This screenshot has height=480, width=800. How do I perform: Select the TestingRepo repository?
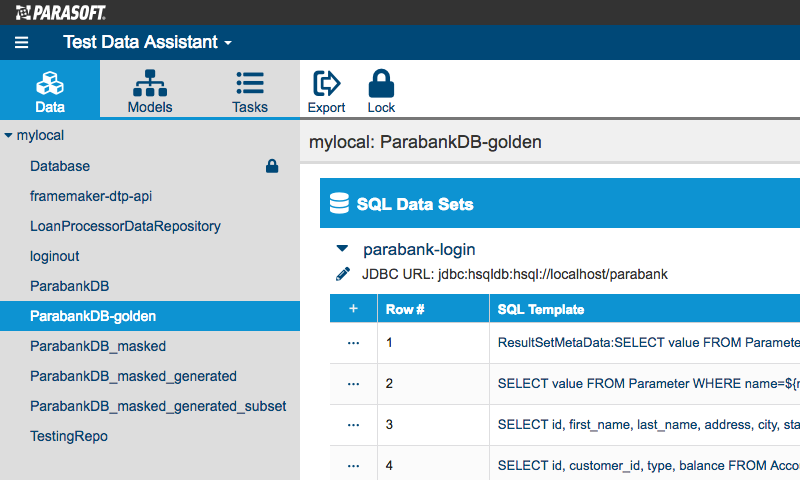69,437
